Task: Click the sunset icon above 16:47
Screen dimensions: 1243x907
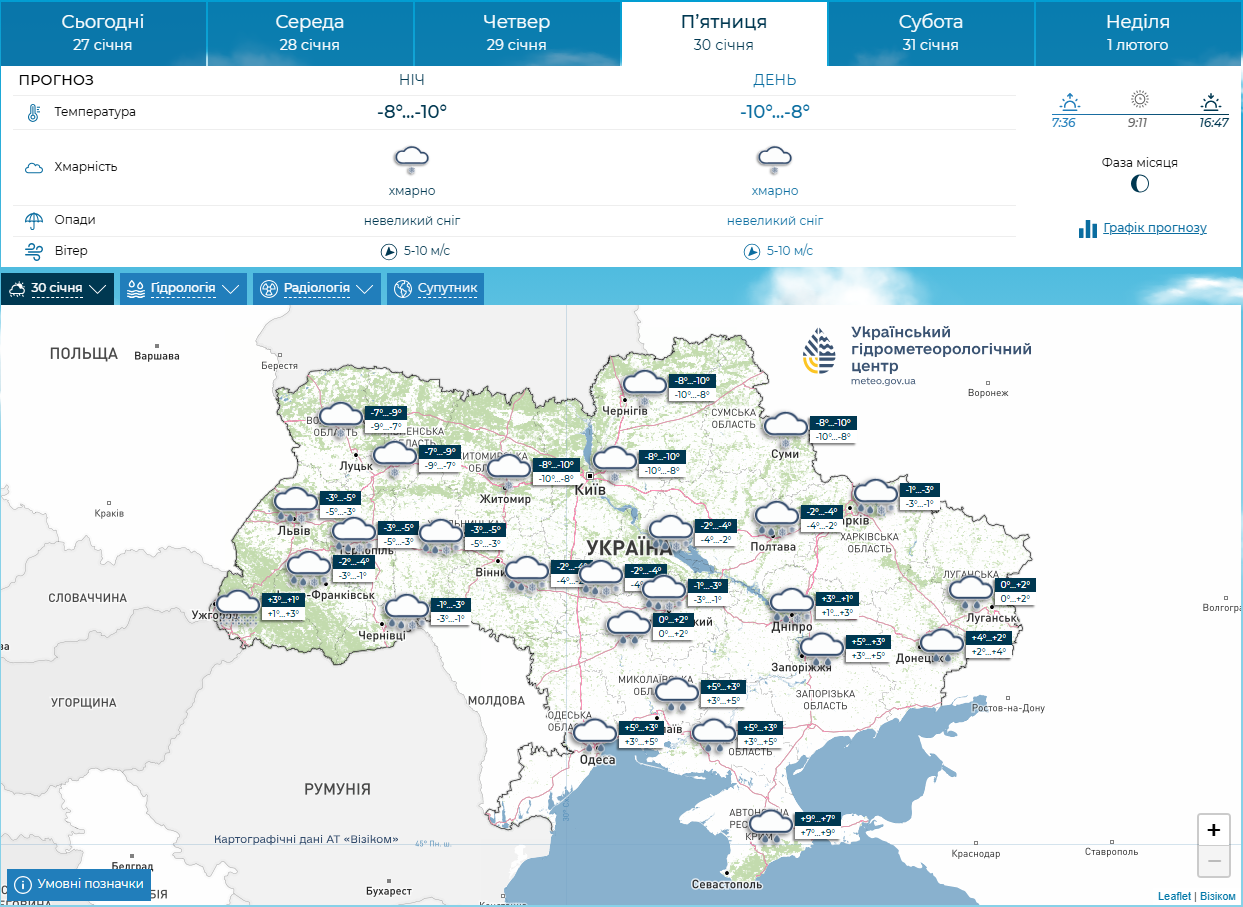Action: click(1211, 100)
